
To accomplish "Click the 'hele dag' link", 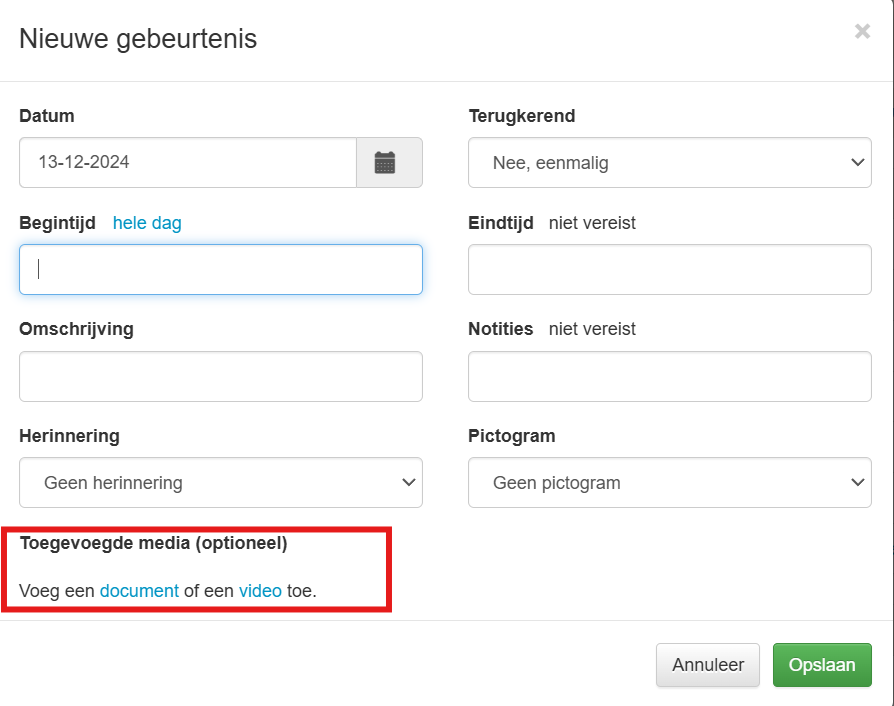I will (x=147, y=223).
